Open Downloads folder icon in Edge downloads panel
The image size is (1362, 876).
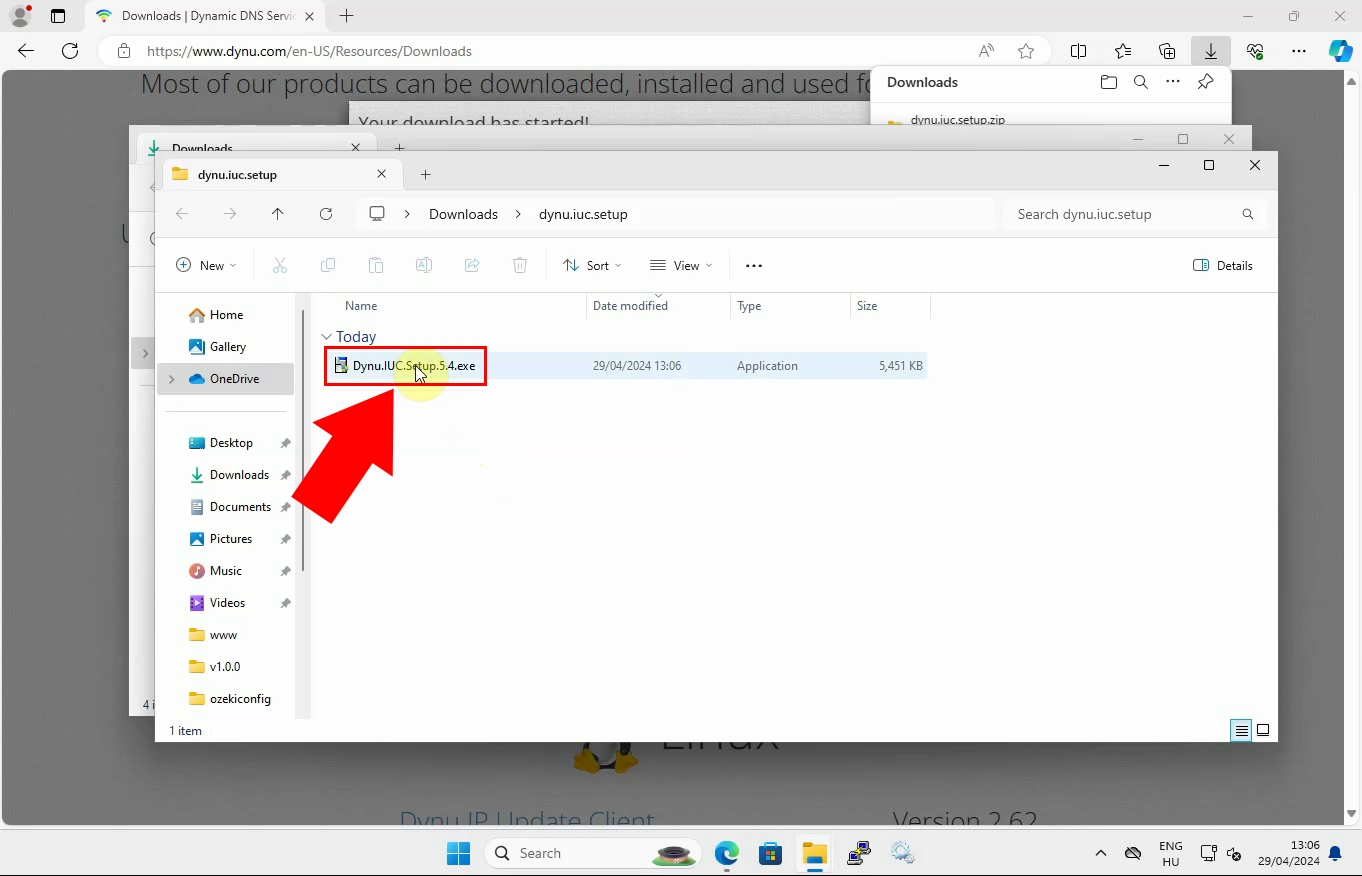[1109, 82]
